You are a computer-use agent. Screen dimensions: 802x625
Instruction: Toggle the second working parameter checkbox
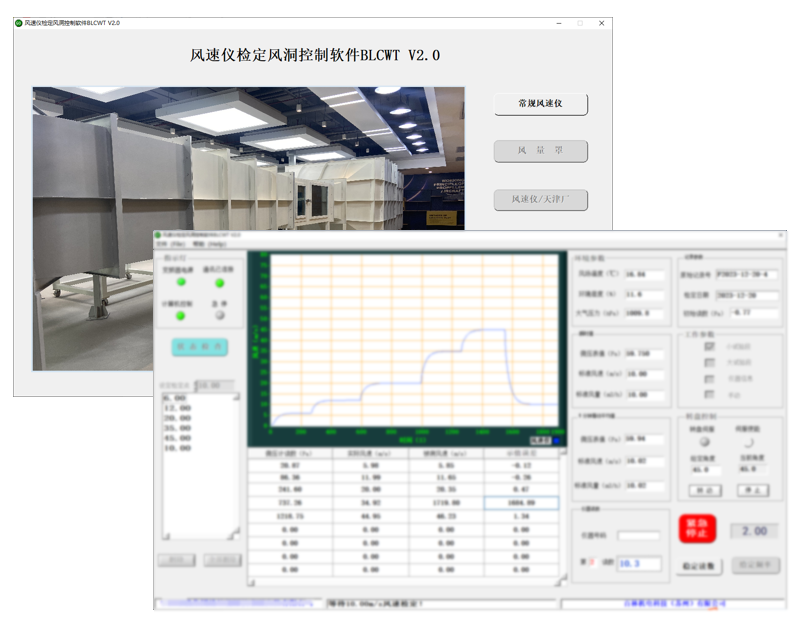point(710,362)
